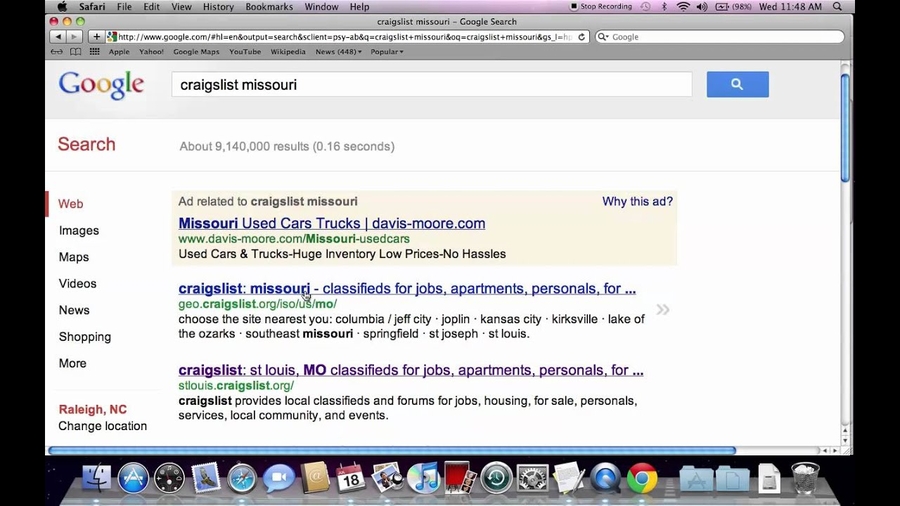
Task: Open craigslist: st louis, MO result
Action: pos(411,370)
